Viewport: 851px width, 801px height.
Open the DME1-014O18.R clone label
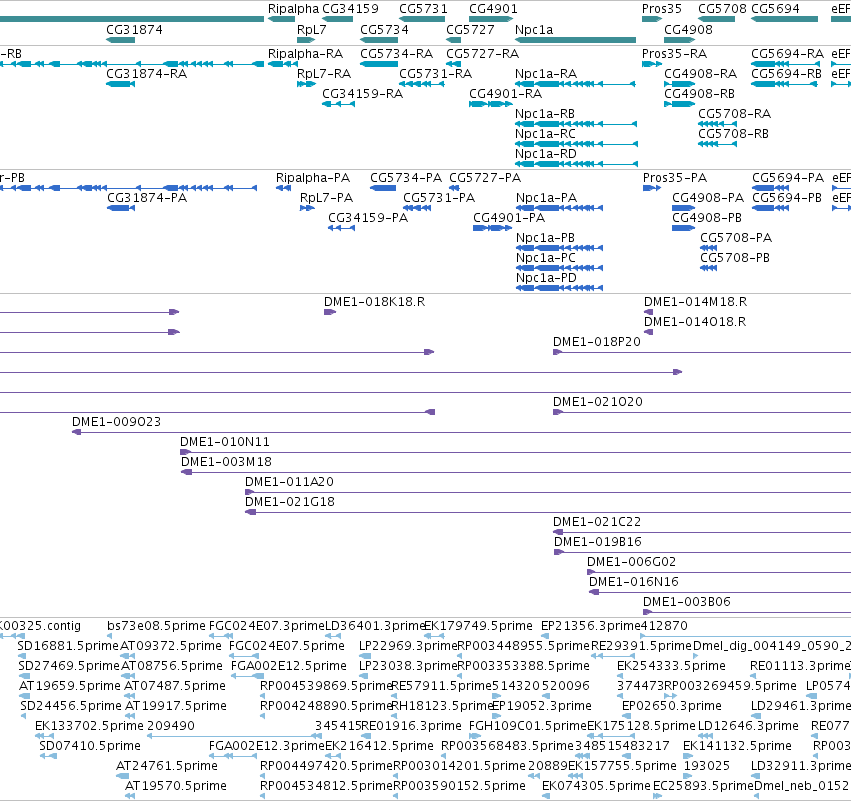(x=695, y=322)
